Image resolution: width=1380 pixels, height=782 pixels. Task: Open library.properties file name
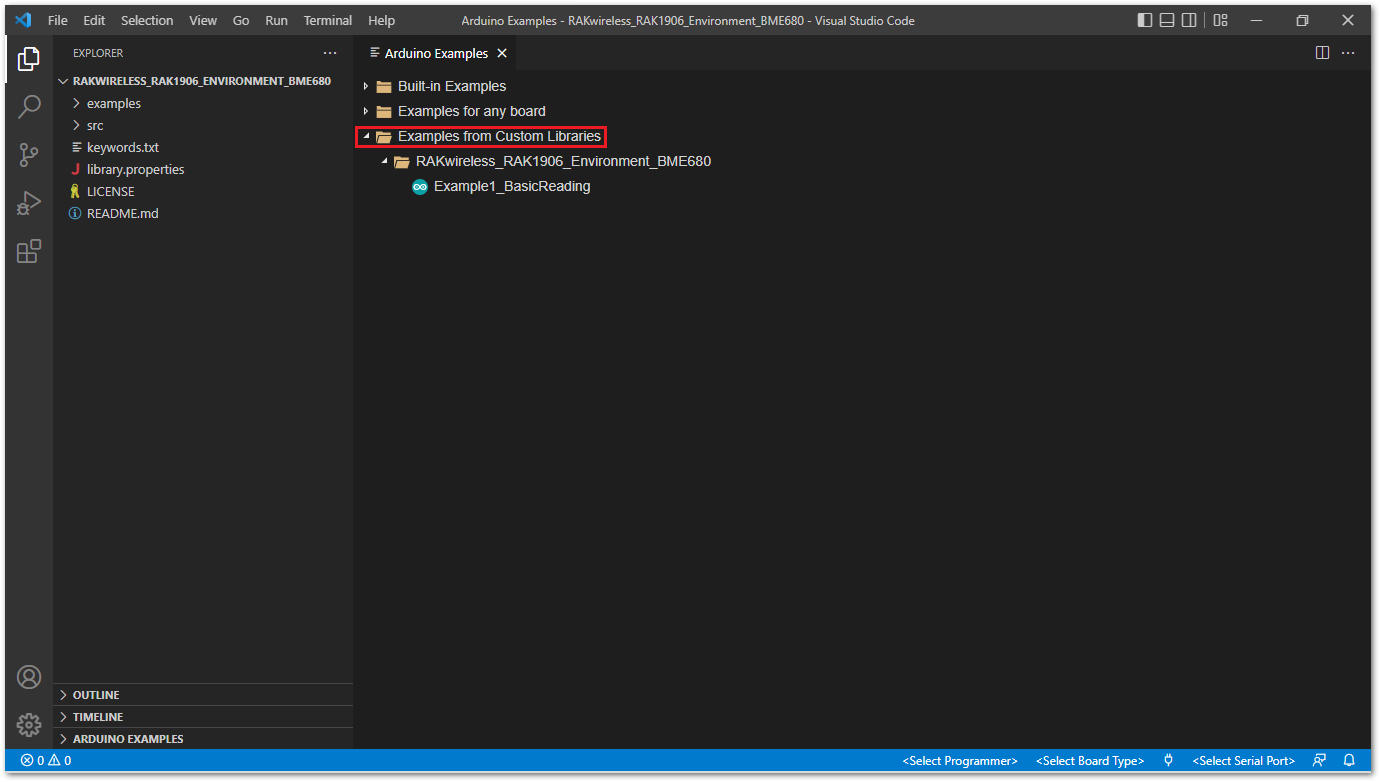click(136, 169)
